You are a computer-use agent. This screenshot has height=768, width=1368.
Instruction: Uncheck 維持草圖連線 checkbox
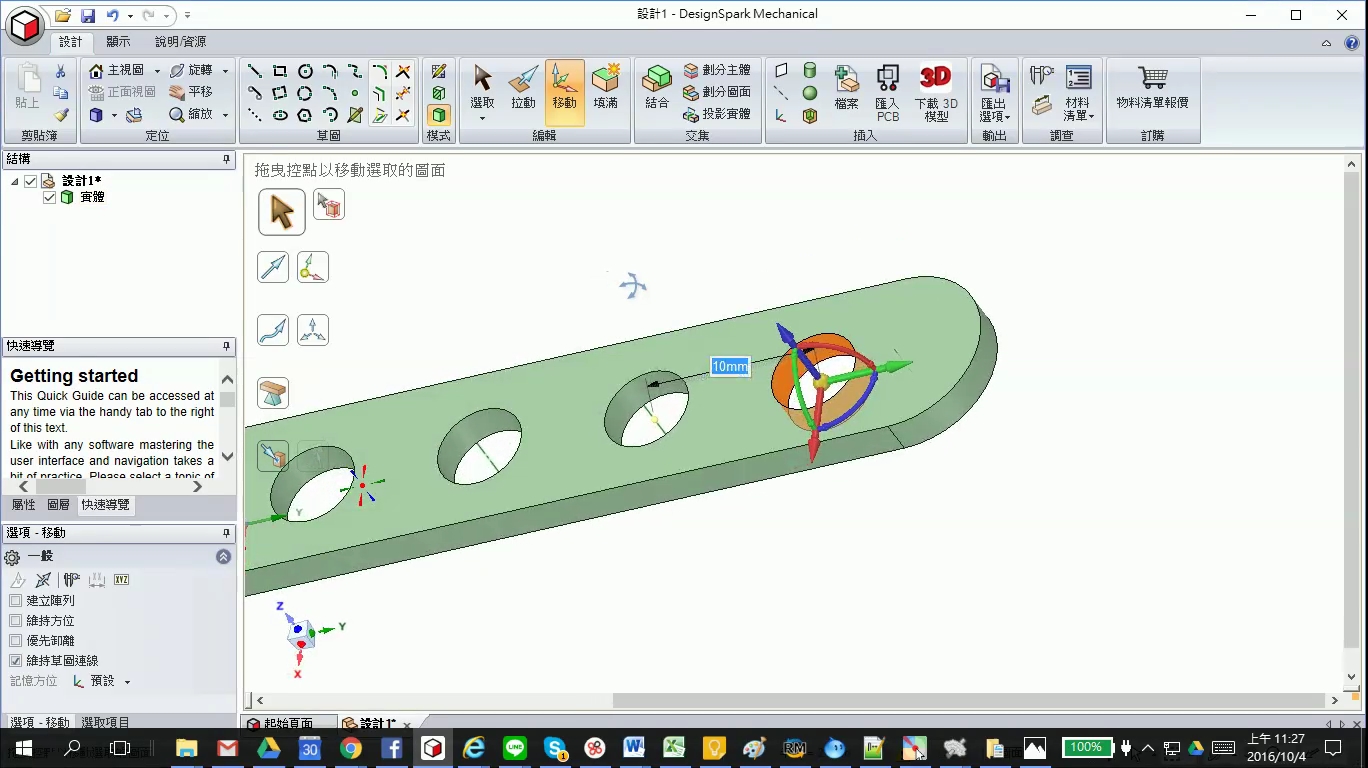click(15, 661)
